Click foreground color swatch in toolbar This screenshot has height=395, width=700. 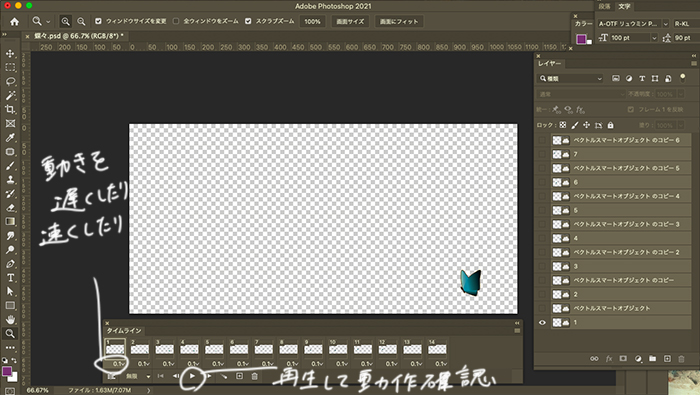[x=7, y=371]
